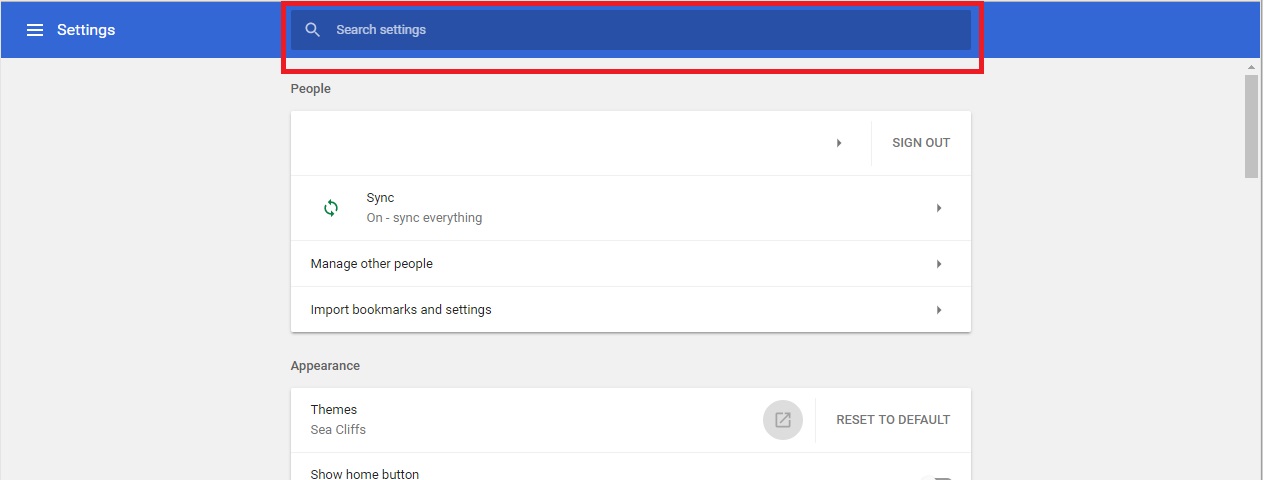Image resolution: width=1264 pixels, height=480 pixels.
Task: Open the hamburger main menu
Action: point(35,30)
